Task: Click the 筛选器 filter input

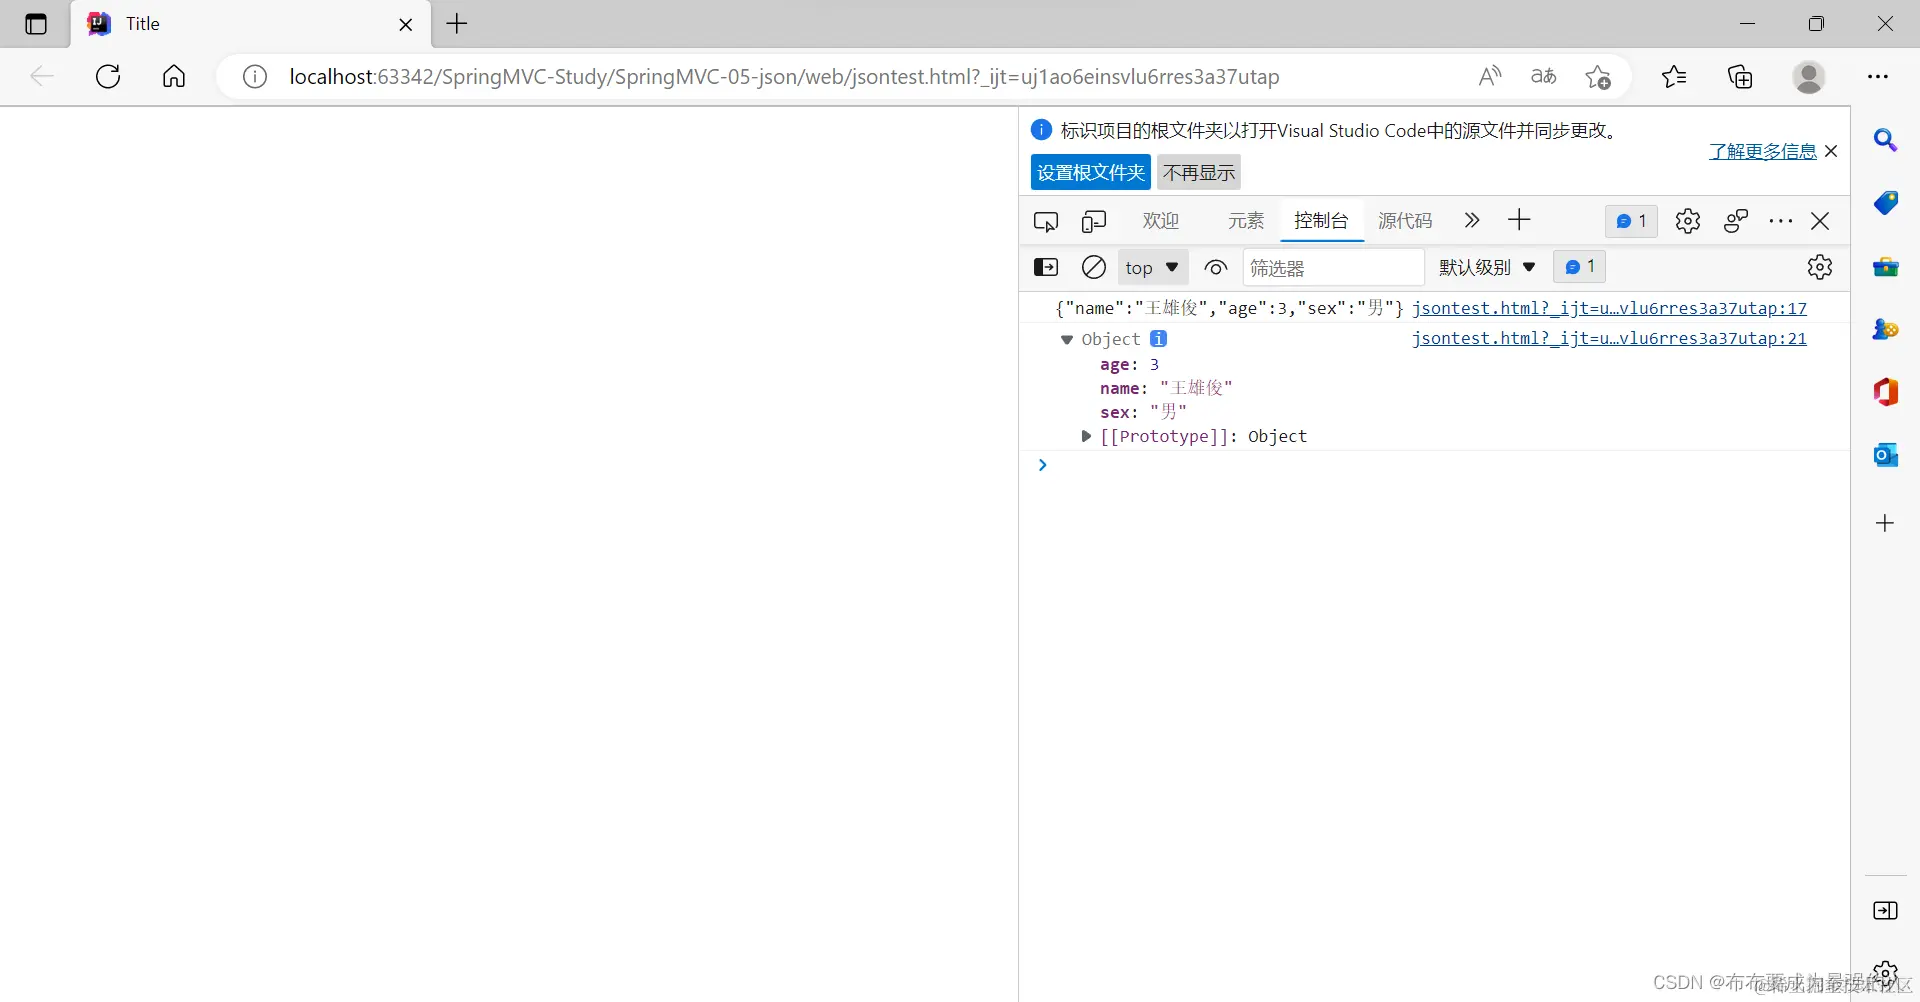Action: coord(1333,268)
